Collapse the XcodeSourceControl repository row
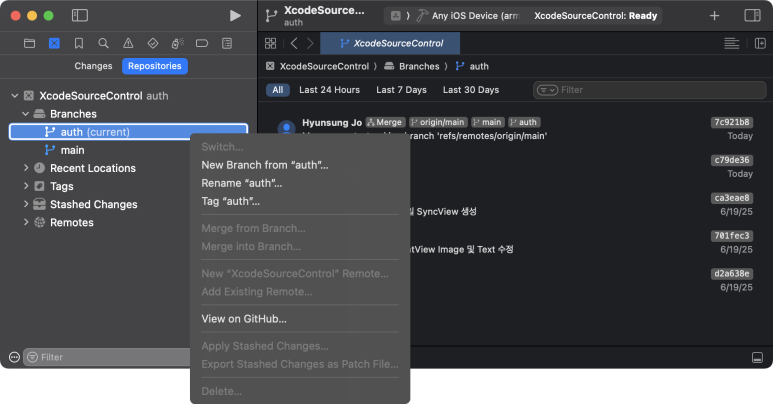Viewport: 773px width, 404px height. [15, 96]
